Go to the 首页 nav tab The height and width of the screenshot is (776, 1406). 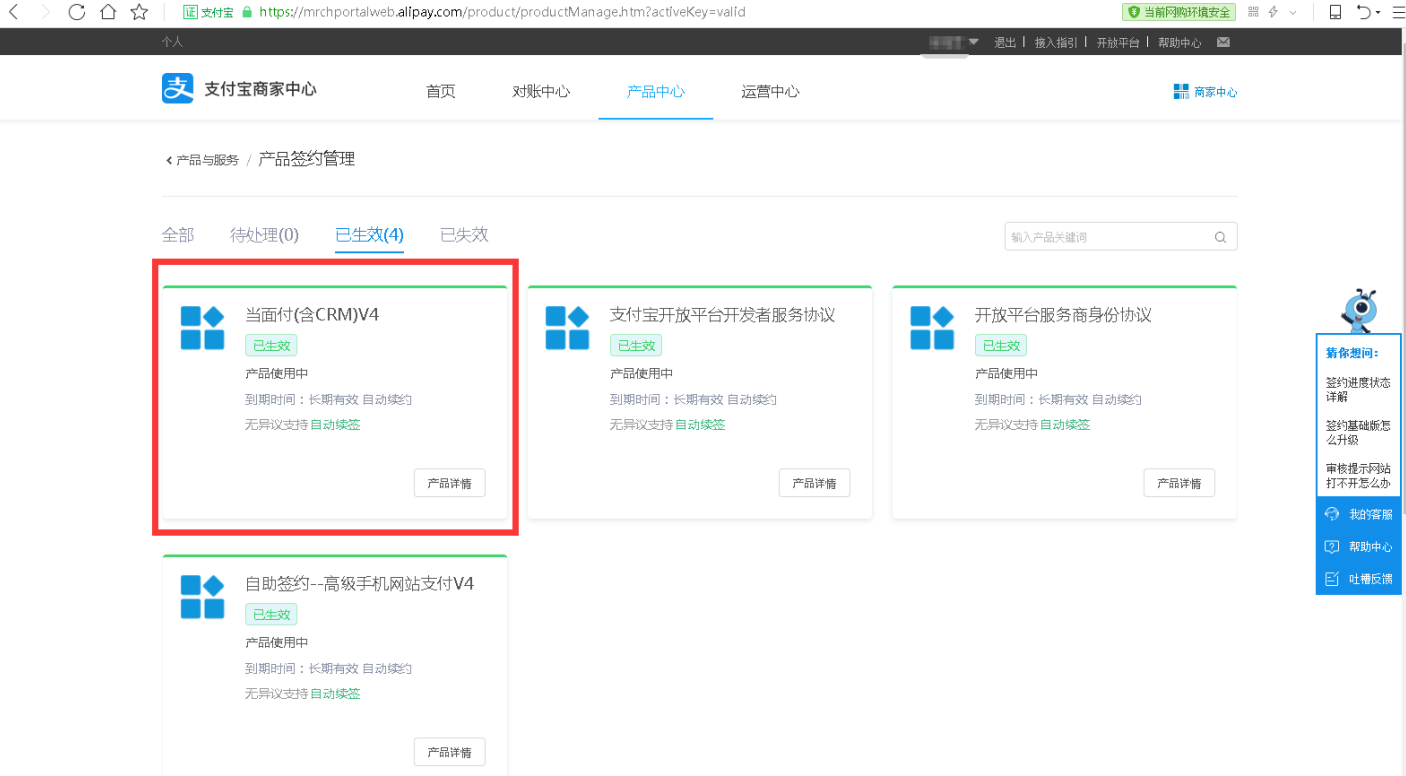coord(441,91)
